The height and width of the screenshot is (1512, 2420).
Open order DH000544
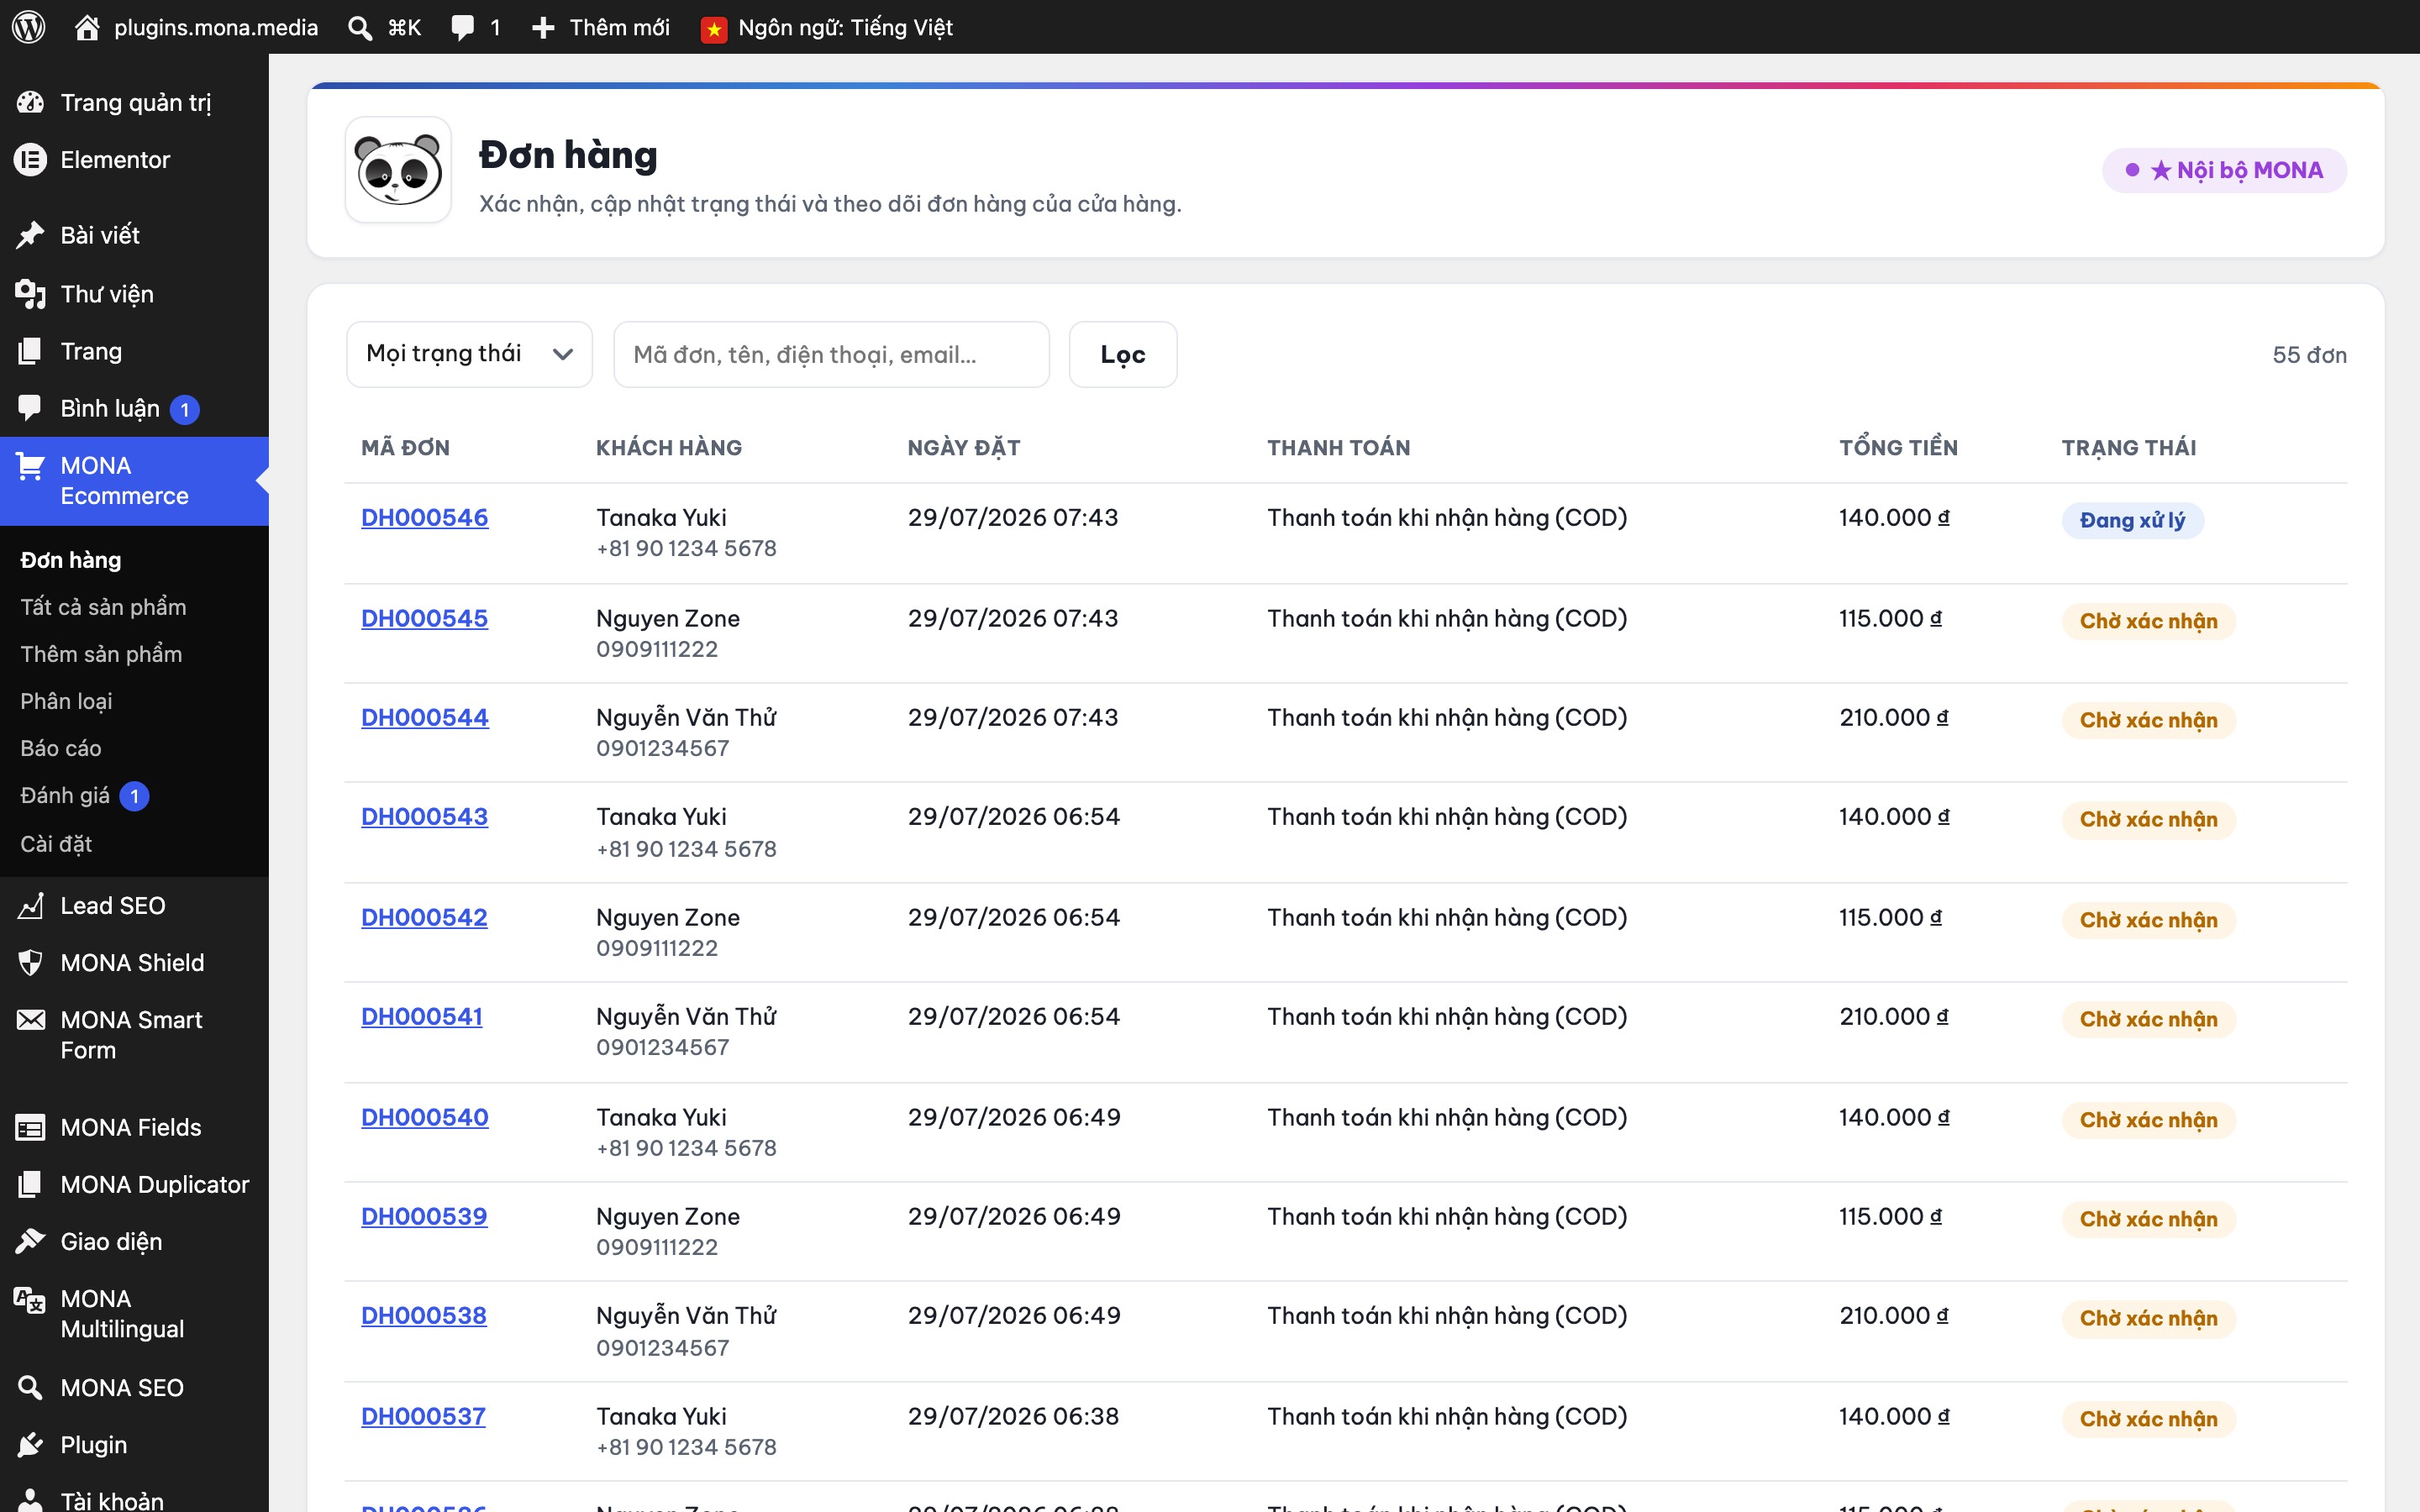[x=424, y=718]
